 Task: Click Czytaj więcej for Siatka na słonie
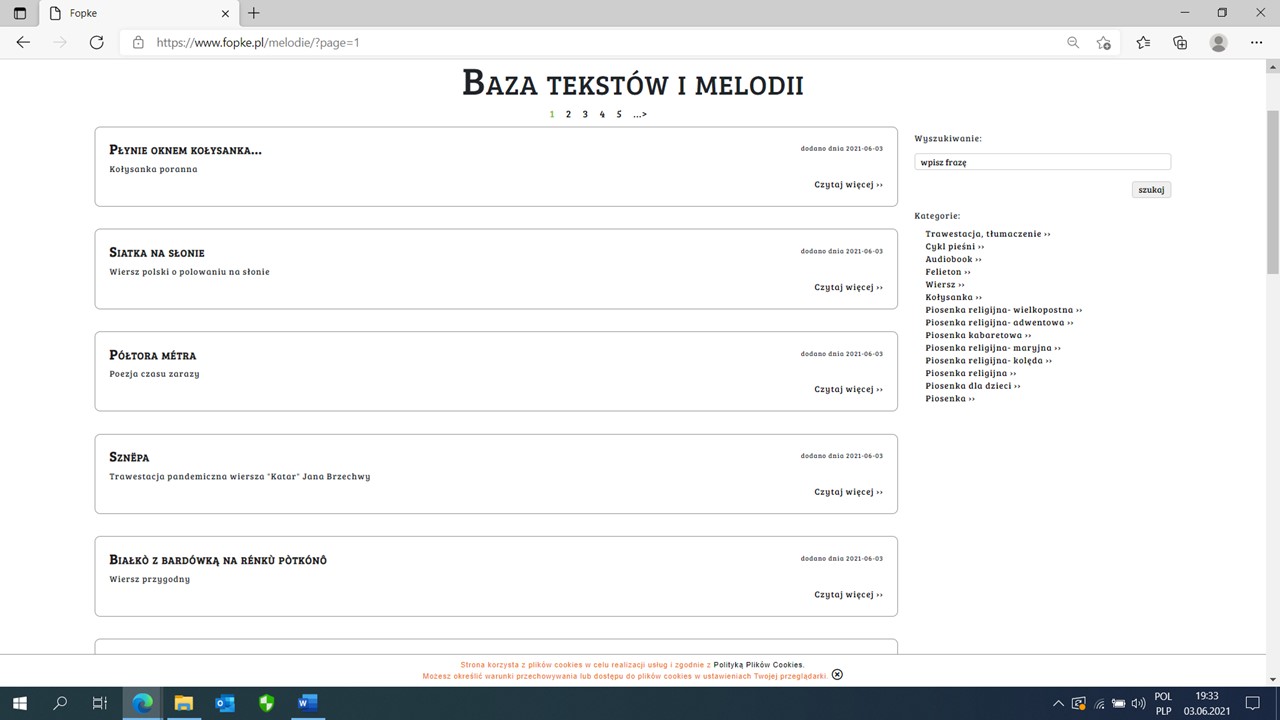click(848, 287)
